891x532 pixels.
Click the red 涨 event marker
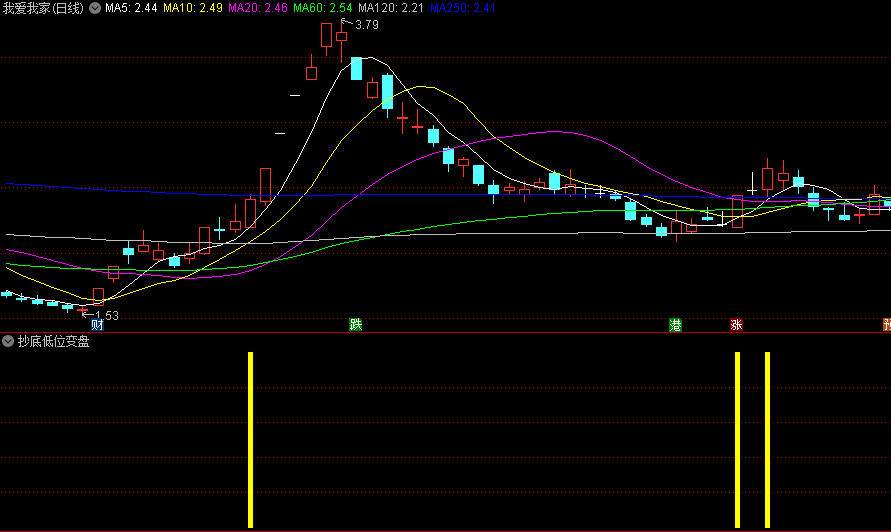[736, 325]
